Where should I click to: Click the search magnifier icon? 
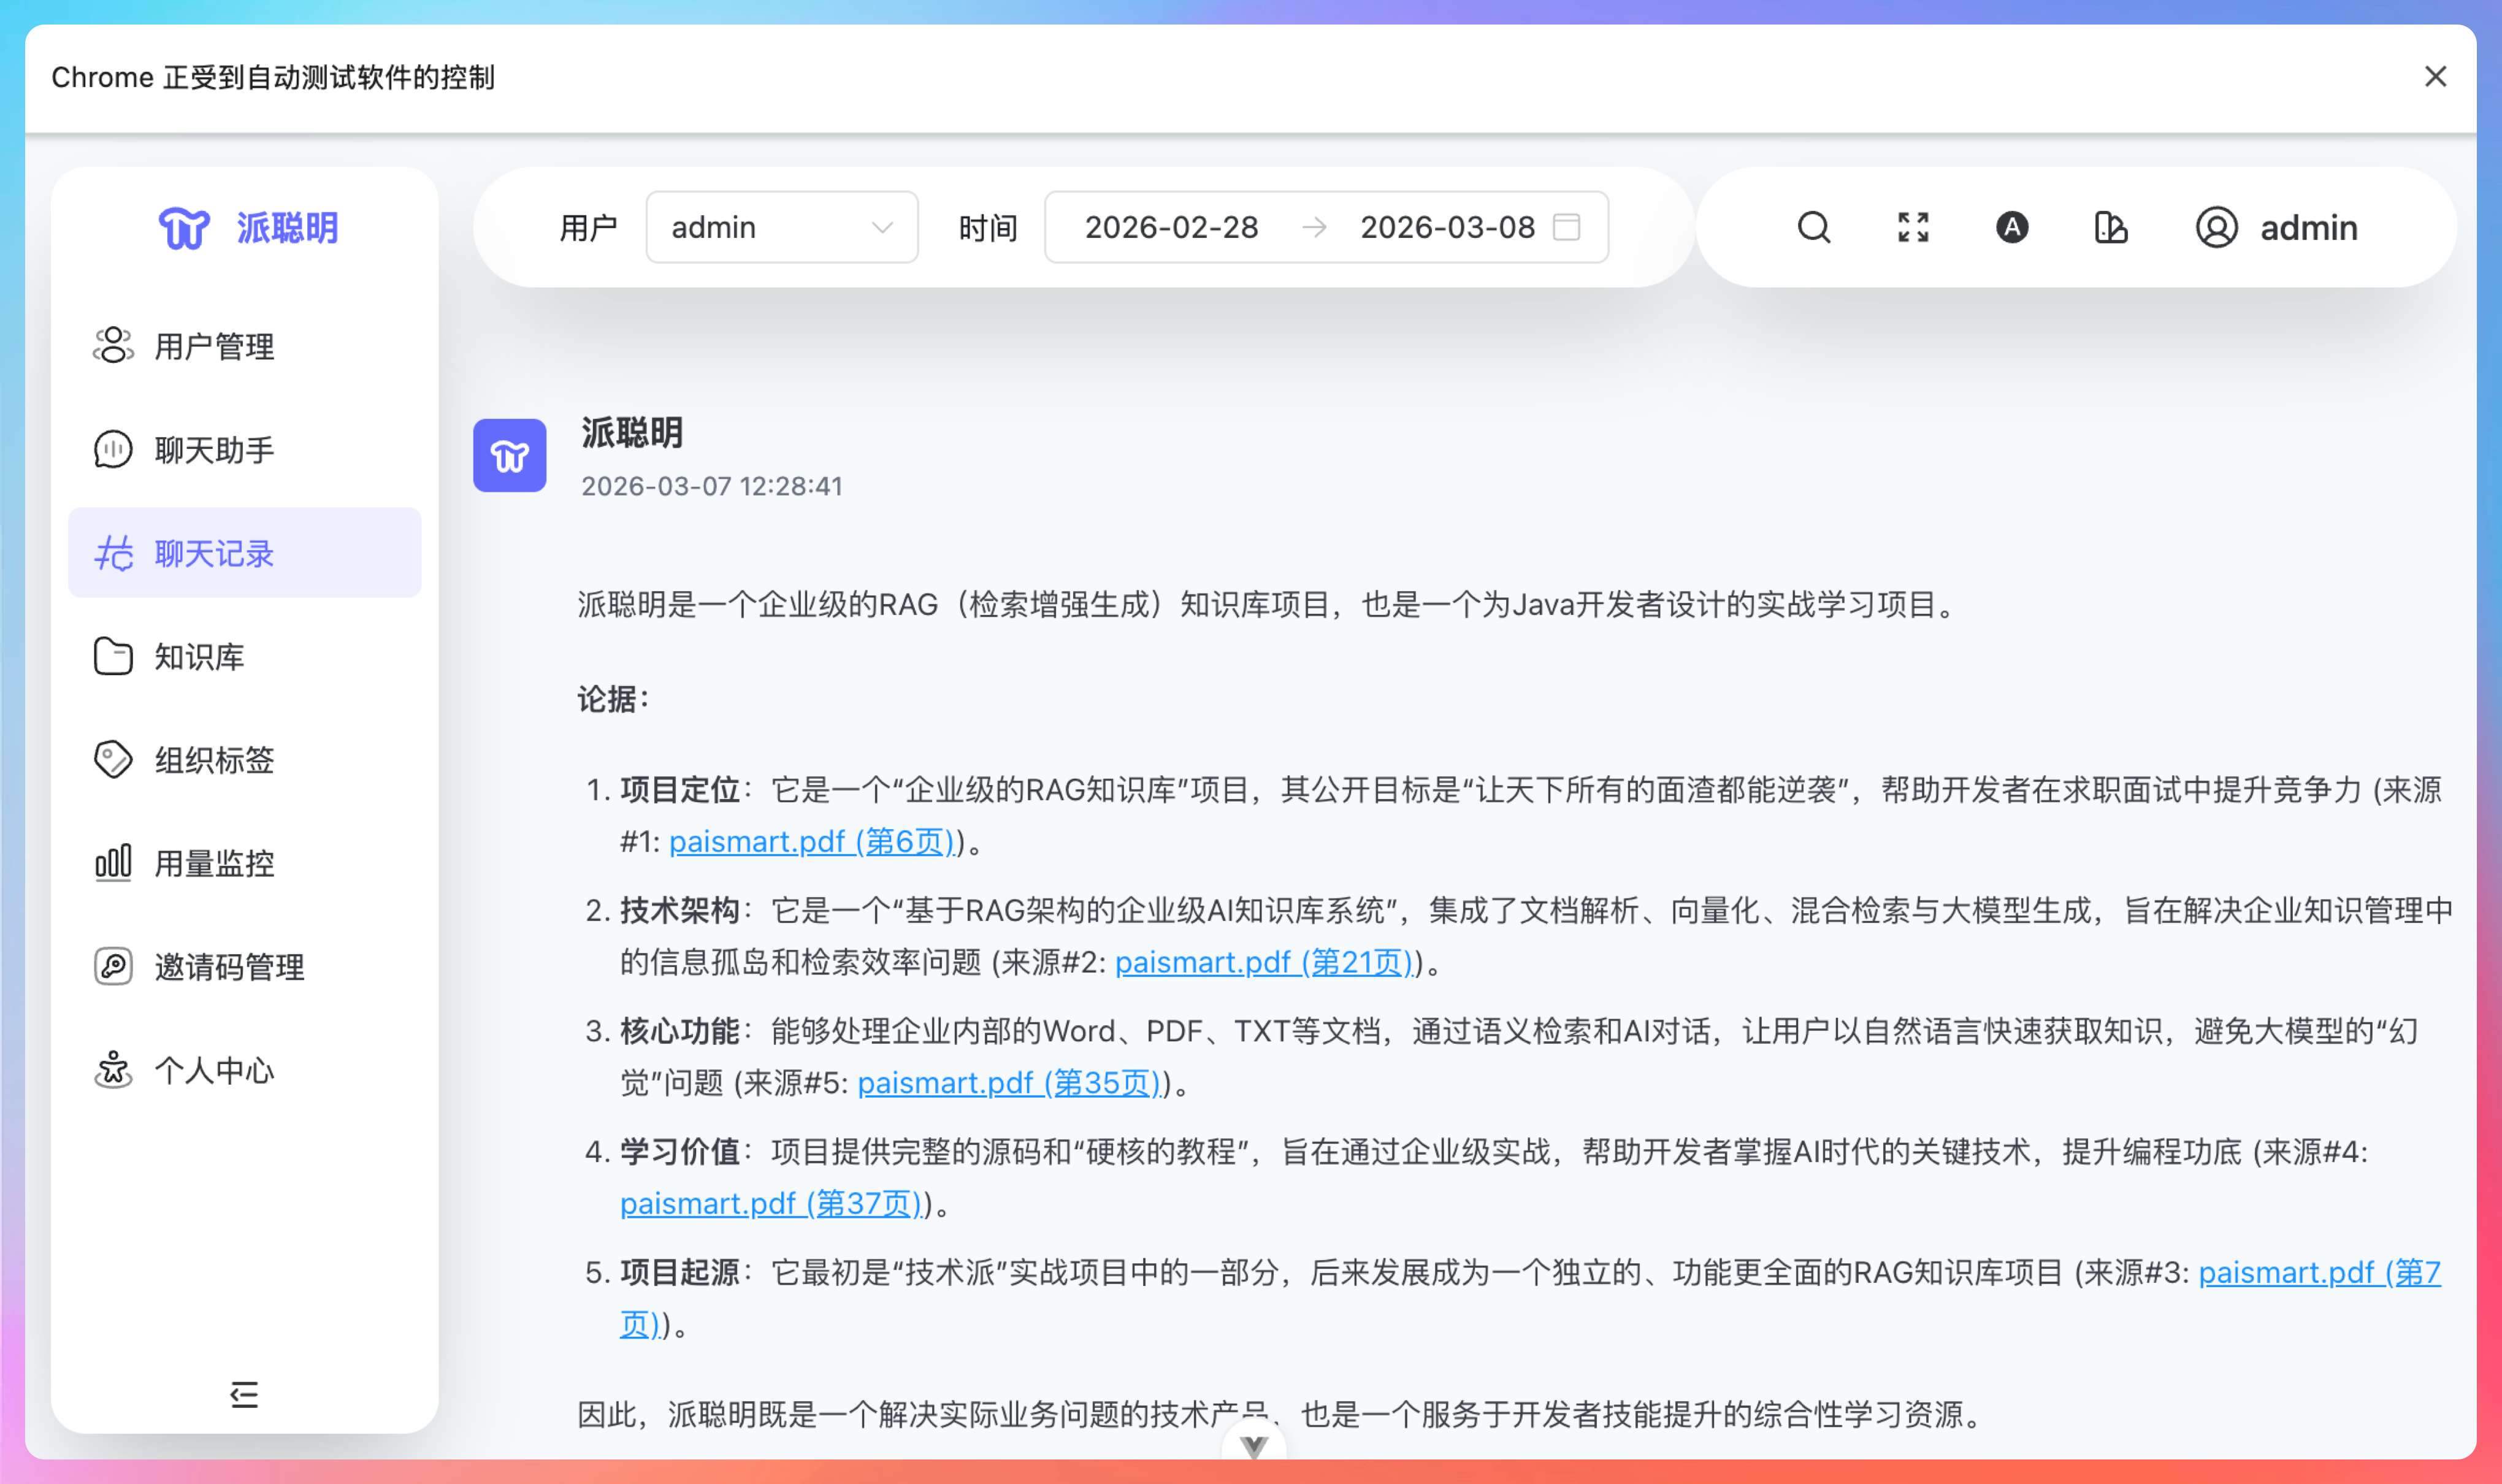(1813, 228)
